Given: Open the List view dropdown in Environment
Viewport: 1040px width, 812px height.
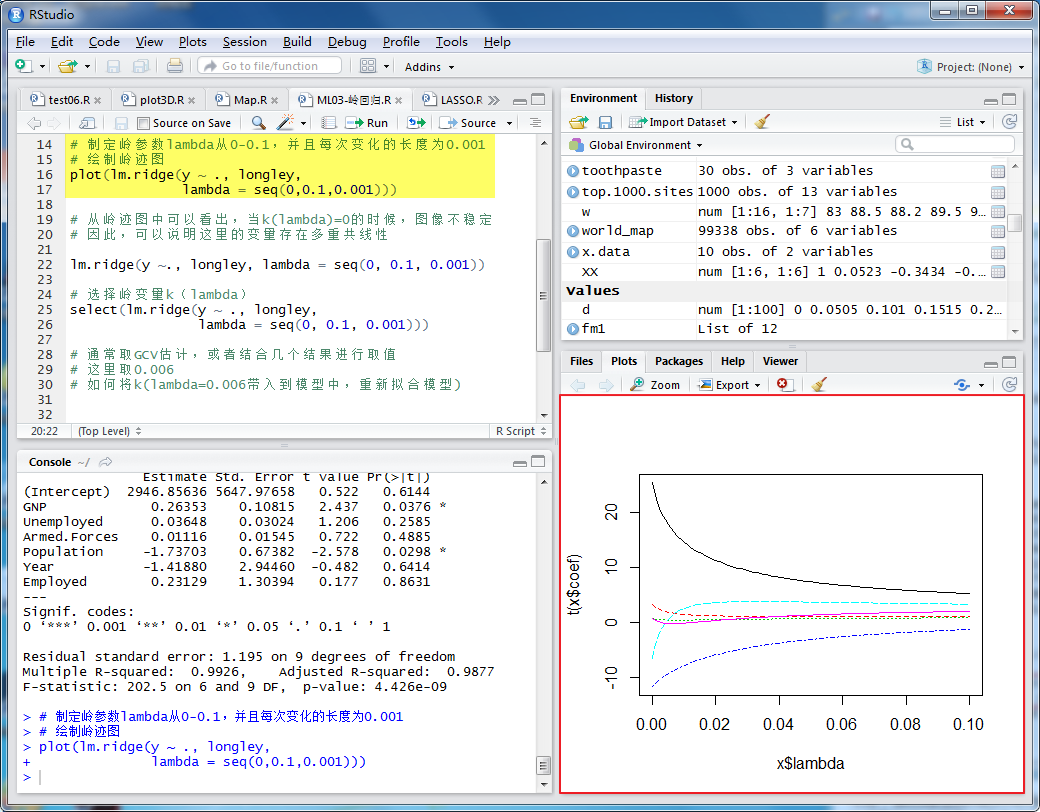Looking at the screenshot, I should coord(963,122).
